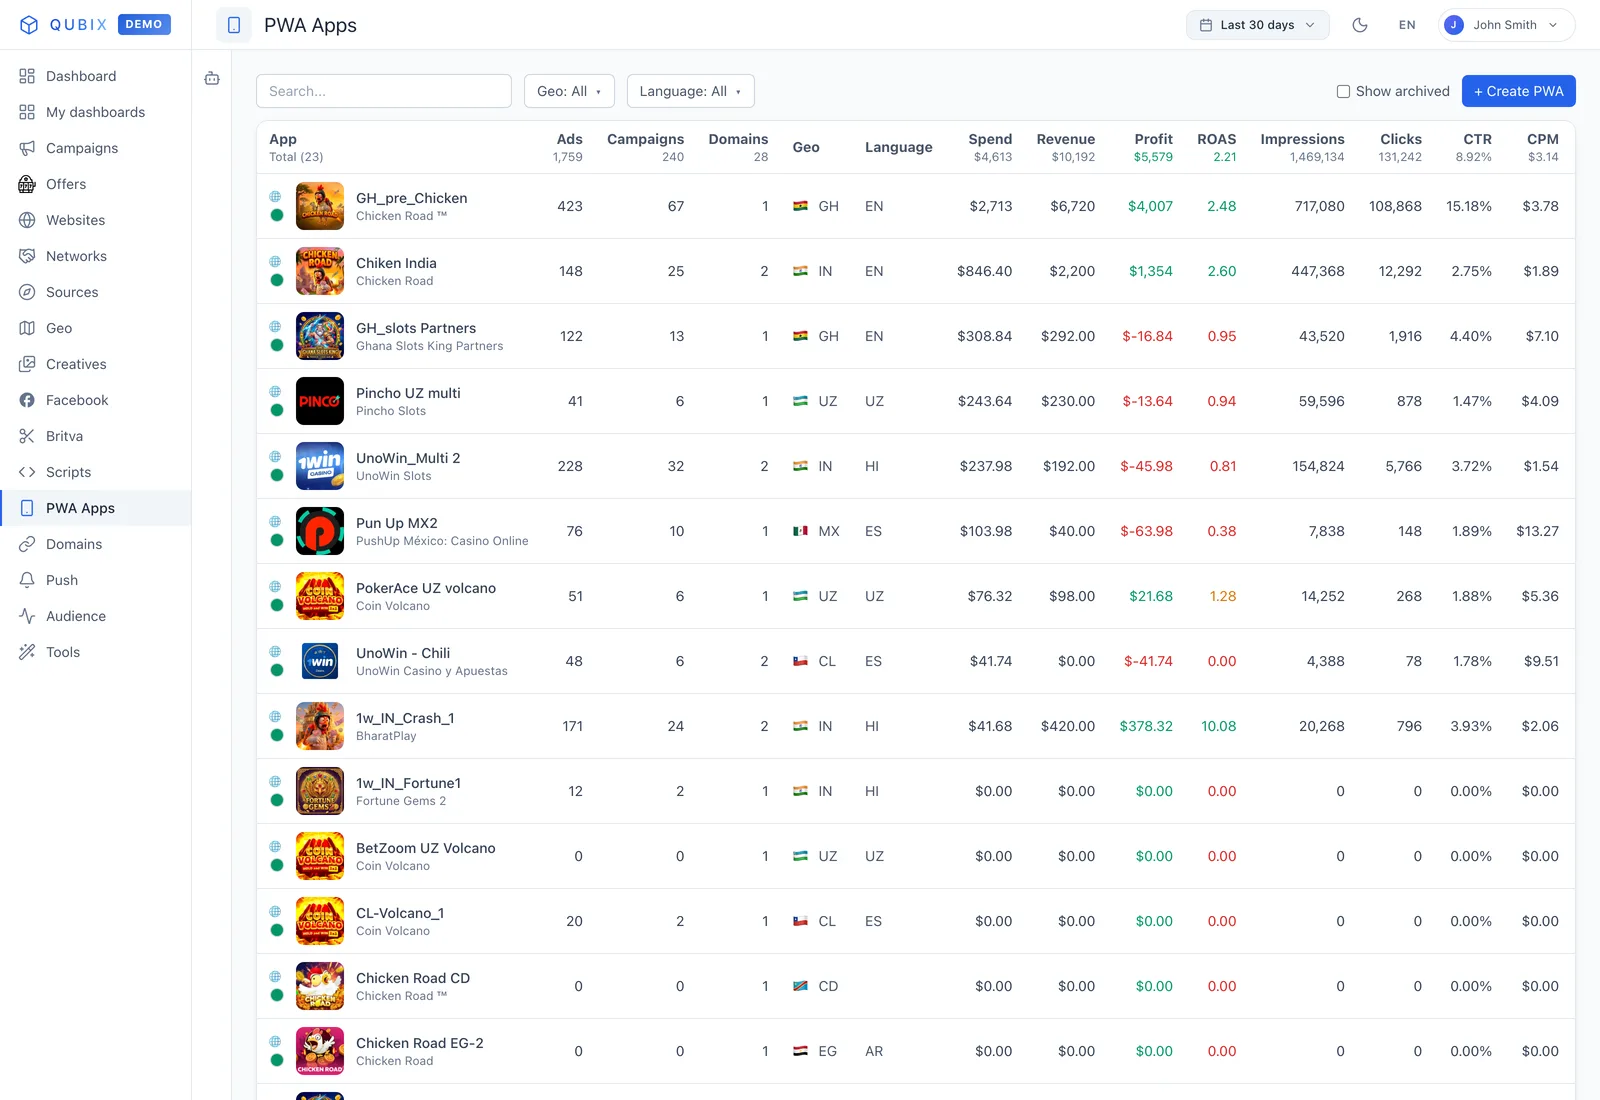Click the globe icon for CL-Volcano_1
This screenshot has height=1100, width=1600.
pyautogui.click(x=275, y=911)
